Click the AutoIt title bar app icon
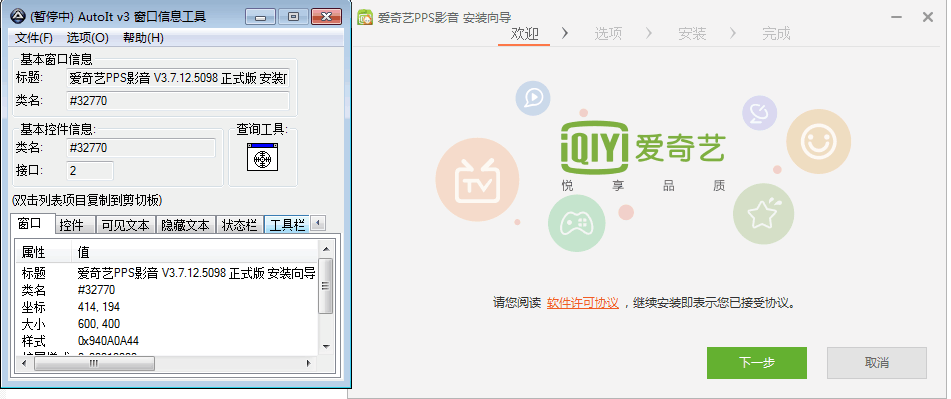 (19, 16)
